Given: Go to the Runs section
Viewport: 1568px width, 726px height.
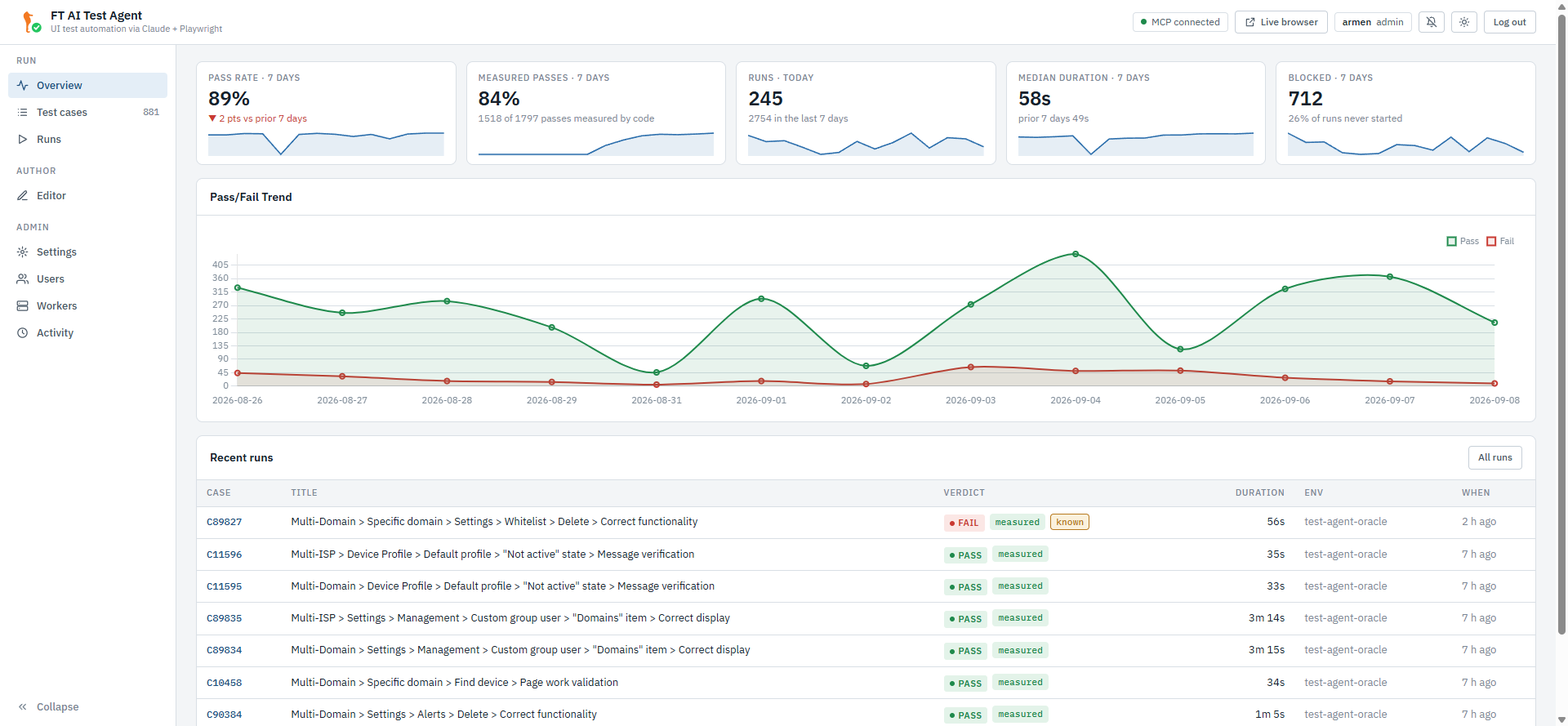Looking at the screenshot, I should pos(88,139).
